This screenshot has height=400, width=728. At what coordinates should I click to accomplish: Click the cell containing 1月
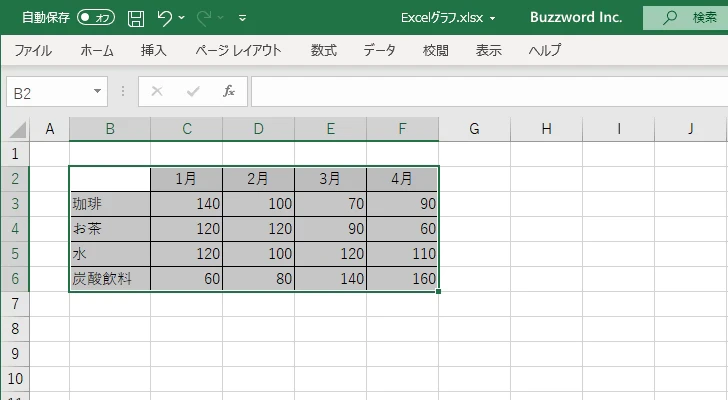(x=187, y=179)
